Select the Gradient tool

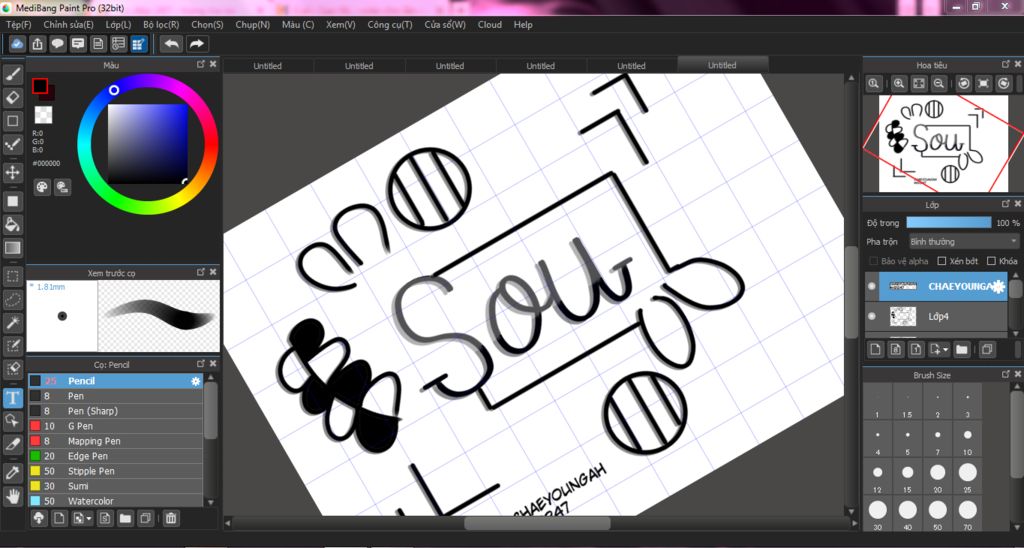coord(12,248)
